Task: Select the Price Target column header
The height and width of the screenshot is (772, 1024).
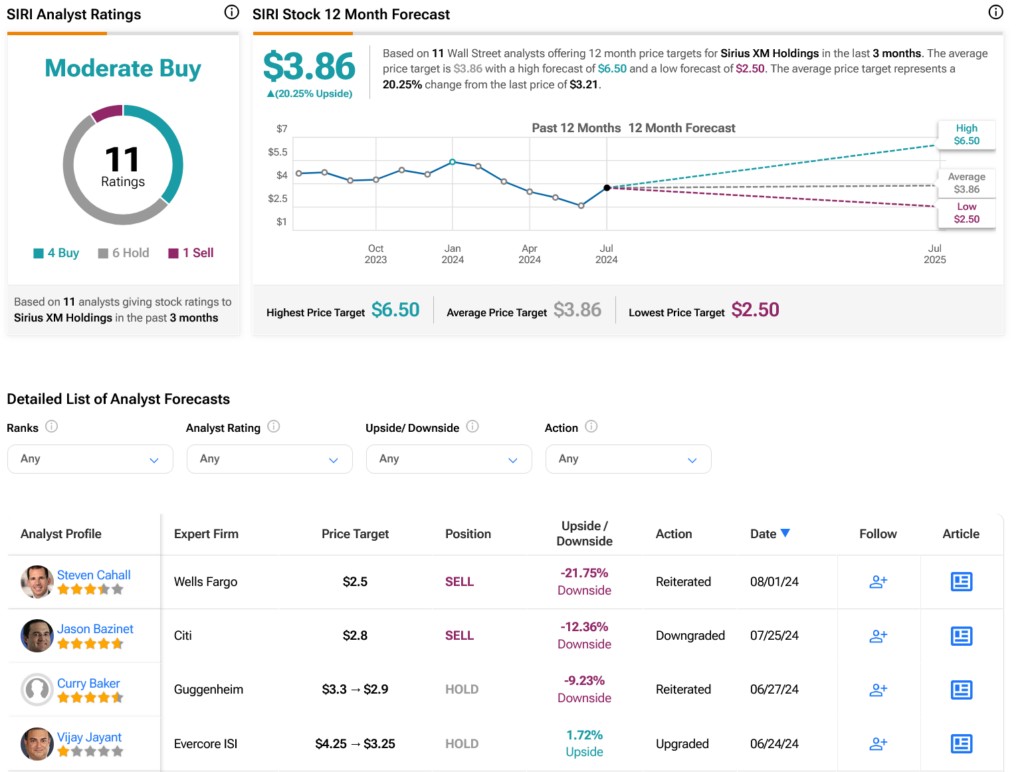Action: [x=355, y=534]
